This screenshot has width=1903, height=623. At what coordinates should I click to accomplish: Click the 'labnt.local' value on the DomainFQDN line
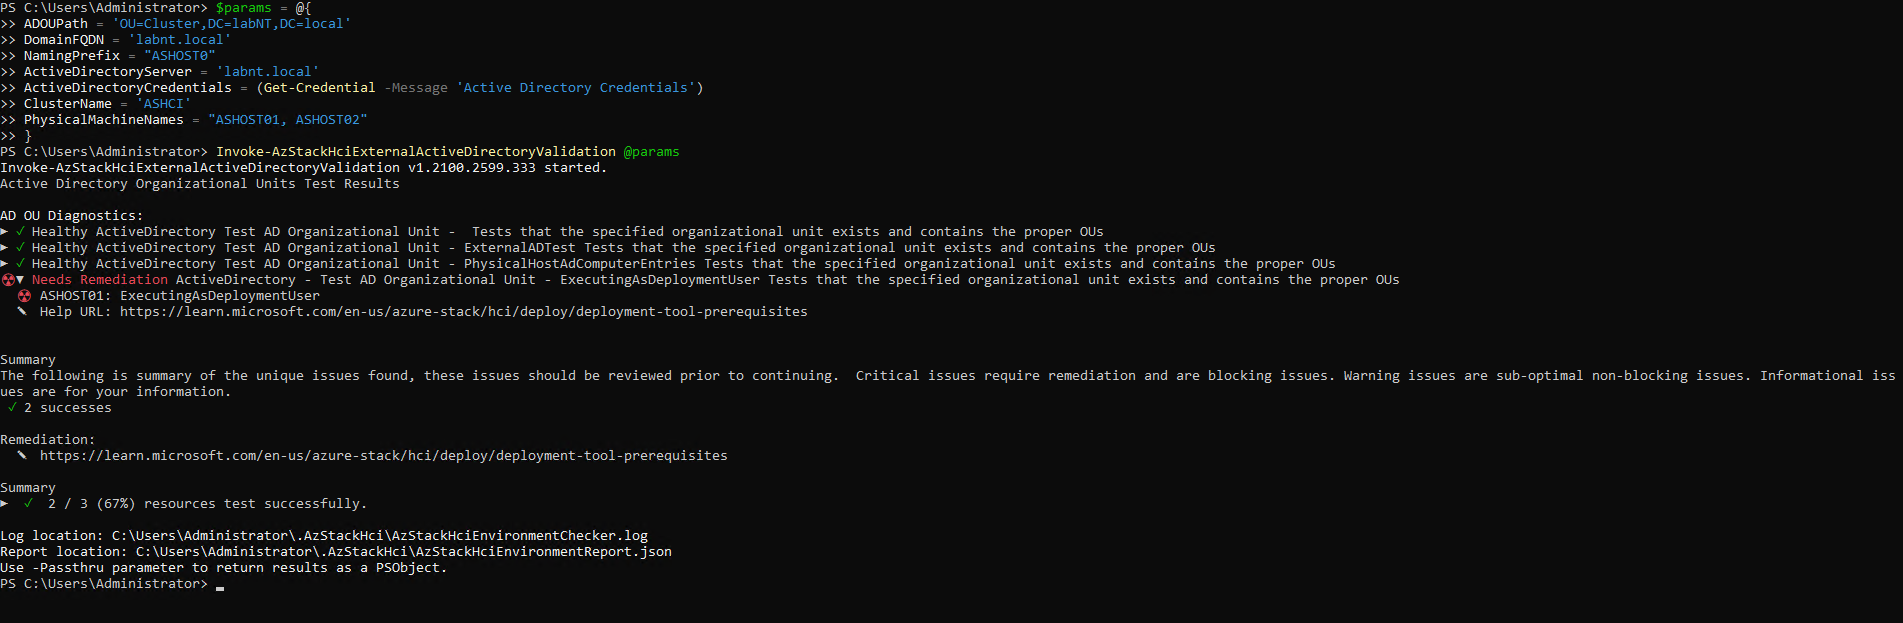point(180,39)
